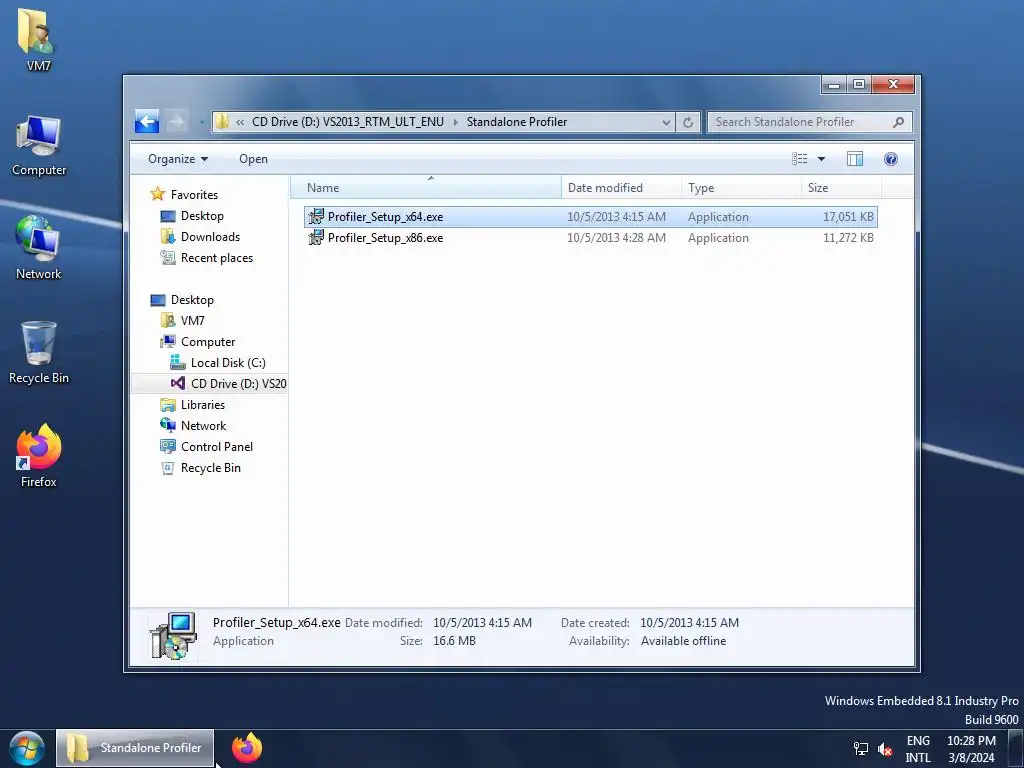This screenshot has height=768, width=1024.
Task: Sort by the Name column header
Action: point(425,187)
